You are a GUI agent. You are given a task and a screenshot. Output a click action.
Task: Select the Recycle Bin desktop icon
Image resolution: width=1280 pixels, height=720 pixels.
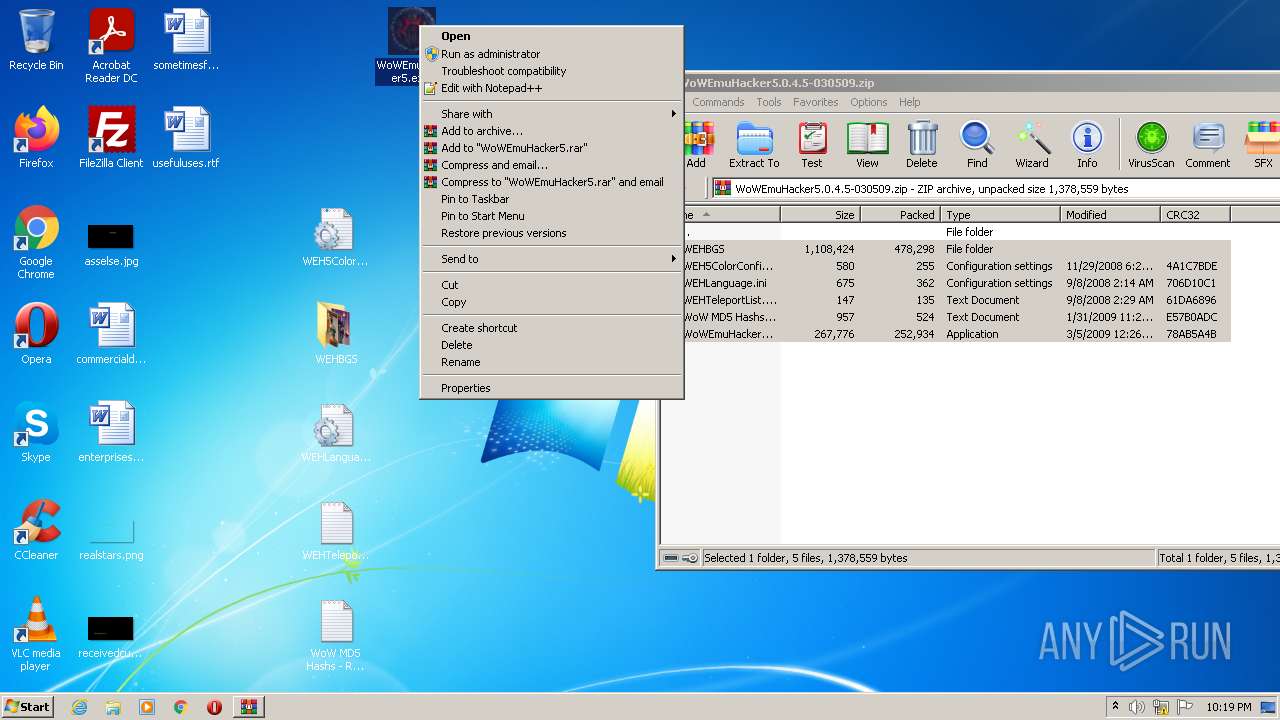coord(36,41)
